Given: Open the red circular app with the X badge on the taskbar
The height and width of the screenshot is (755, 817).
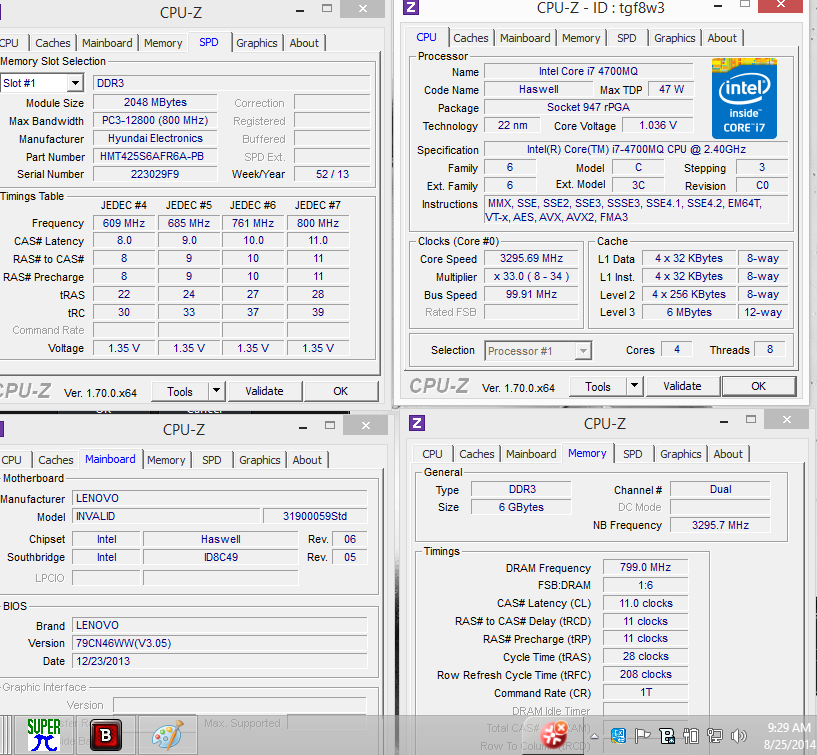Looking at the screenshot, I should point(553,734).
